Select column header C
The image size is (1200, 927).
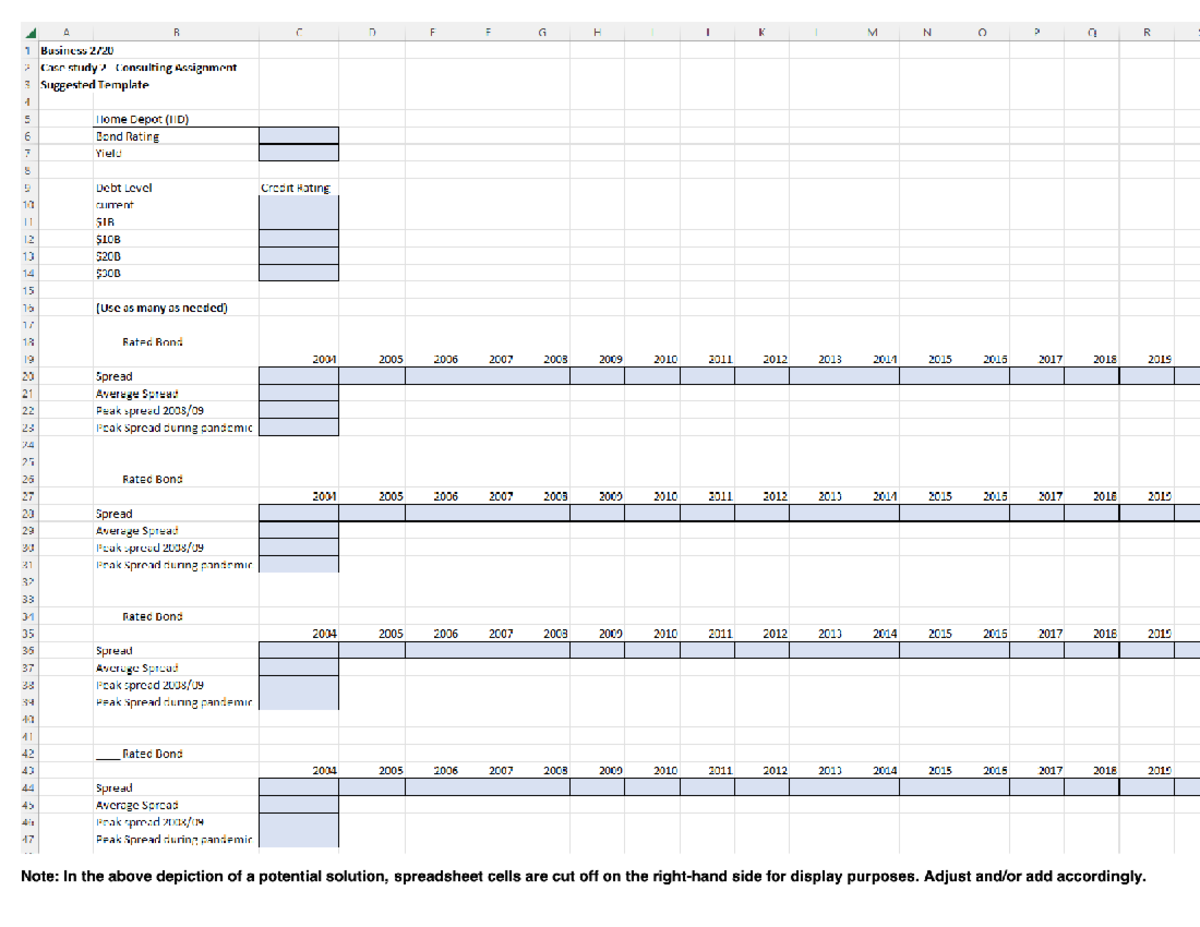(300, 33)
